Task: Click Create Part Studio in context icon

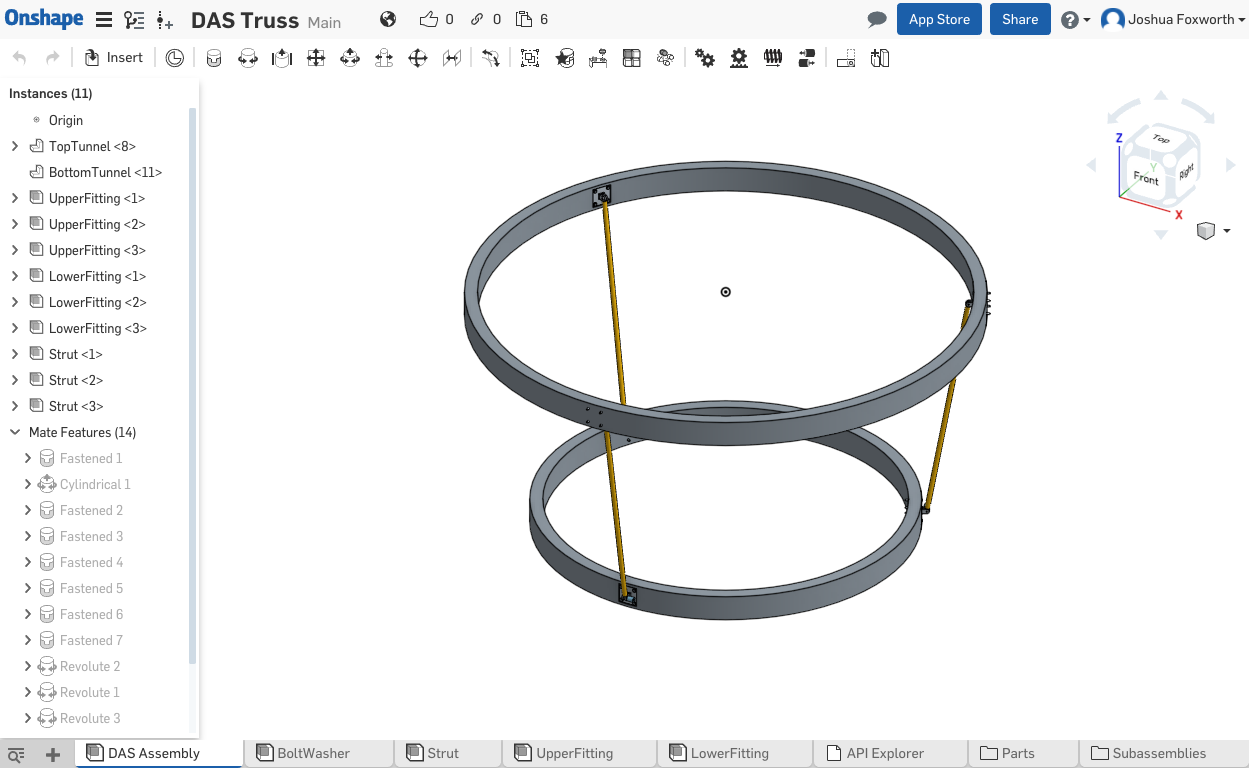Action: point(880,59)
